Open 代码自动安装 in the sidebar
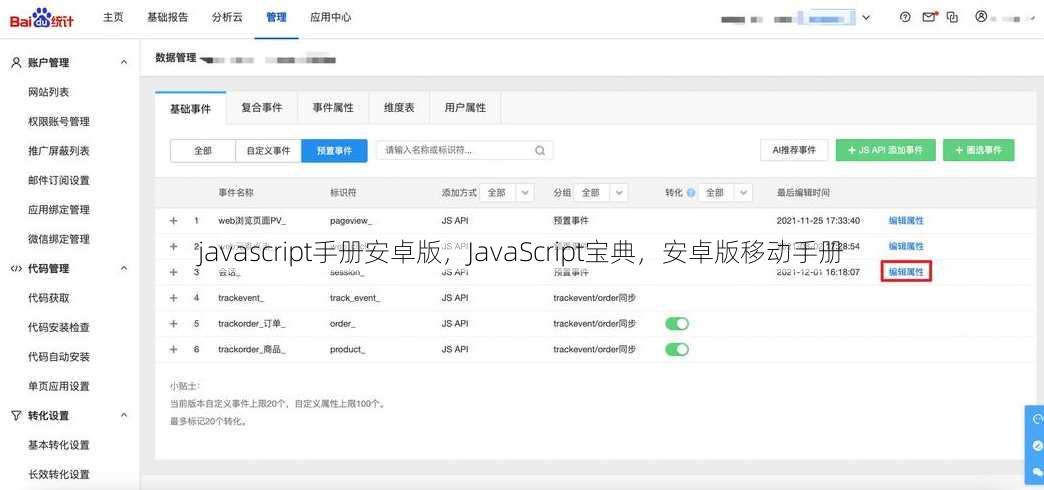1044x490 pixels. coord(59,356)
